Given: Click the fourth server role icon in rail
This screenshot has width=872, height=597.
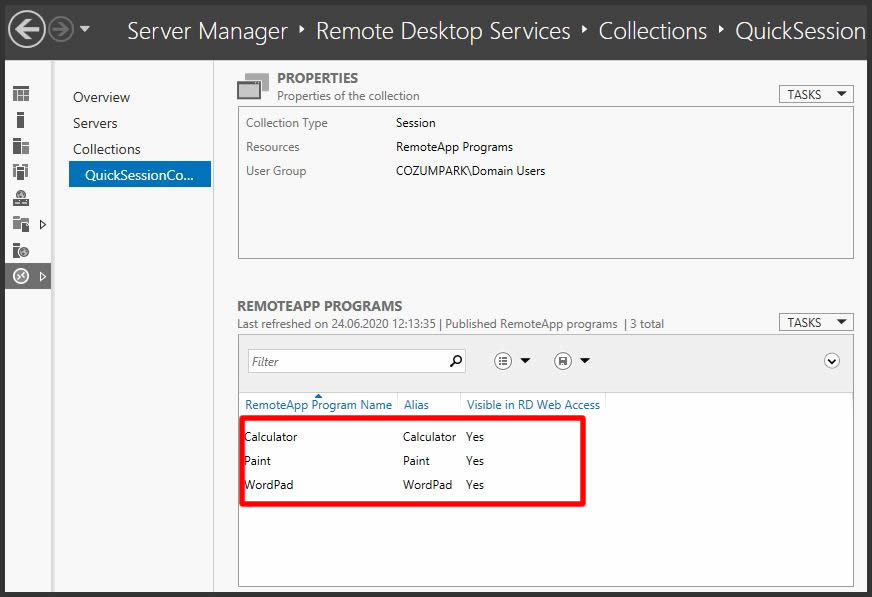Looking at the screenshot, I should click(21, 172).
